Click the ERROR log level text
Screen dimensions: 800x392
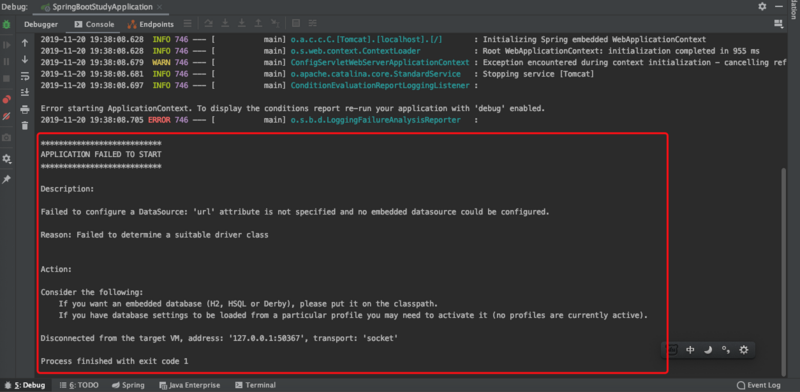tap(159, 120)
